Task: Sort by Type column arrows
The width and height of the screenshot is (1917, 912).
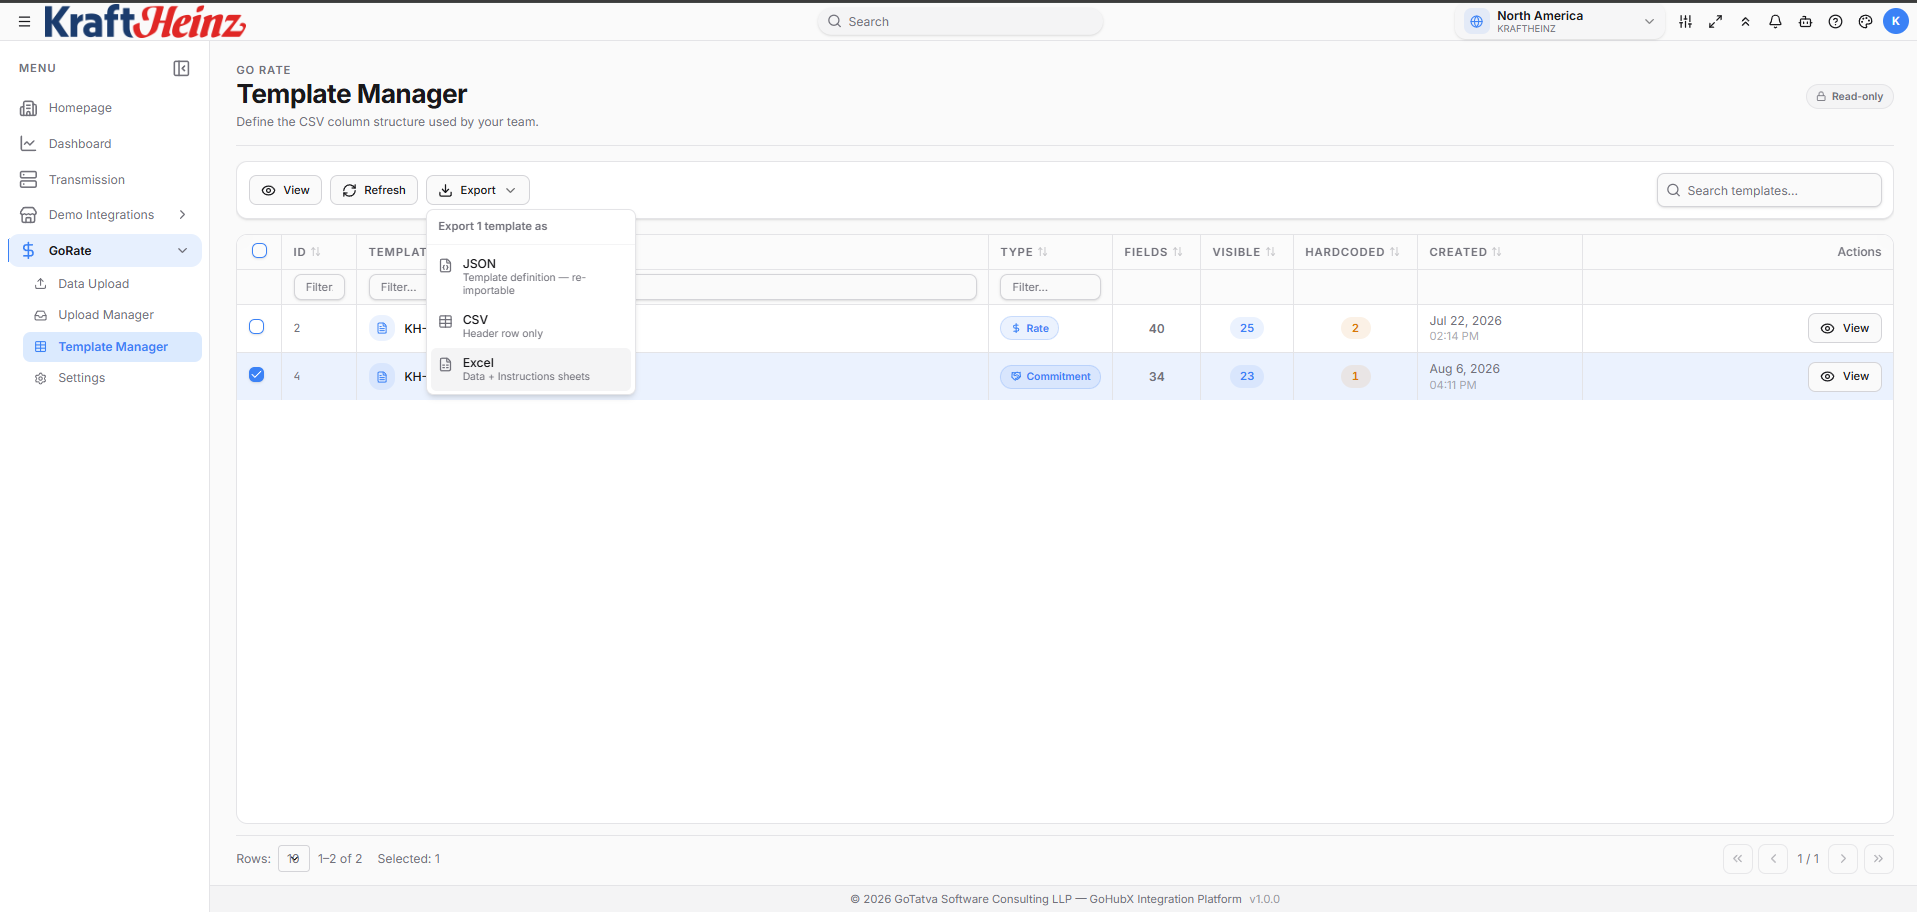Action: tap(1043, 252)
